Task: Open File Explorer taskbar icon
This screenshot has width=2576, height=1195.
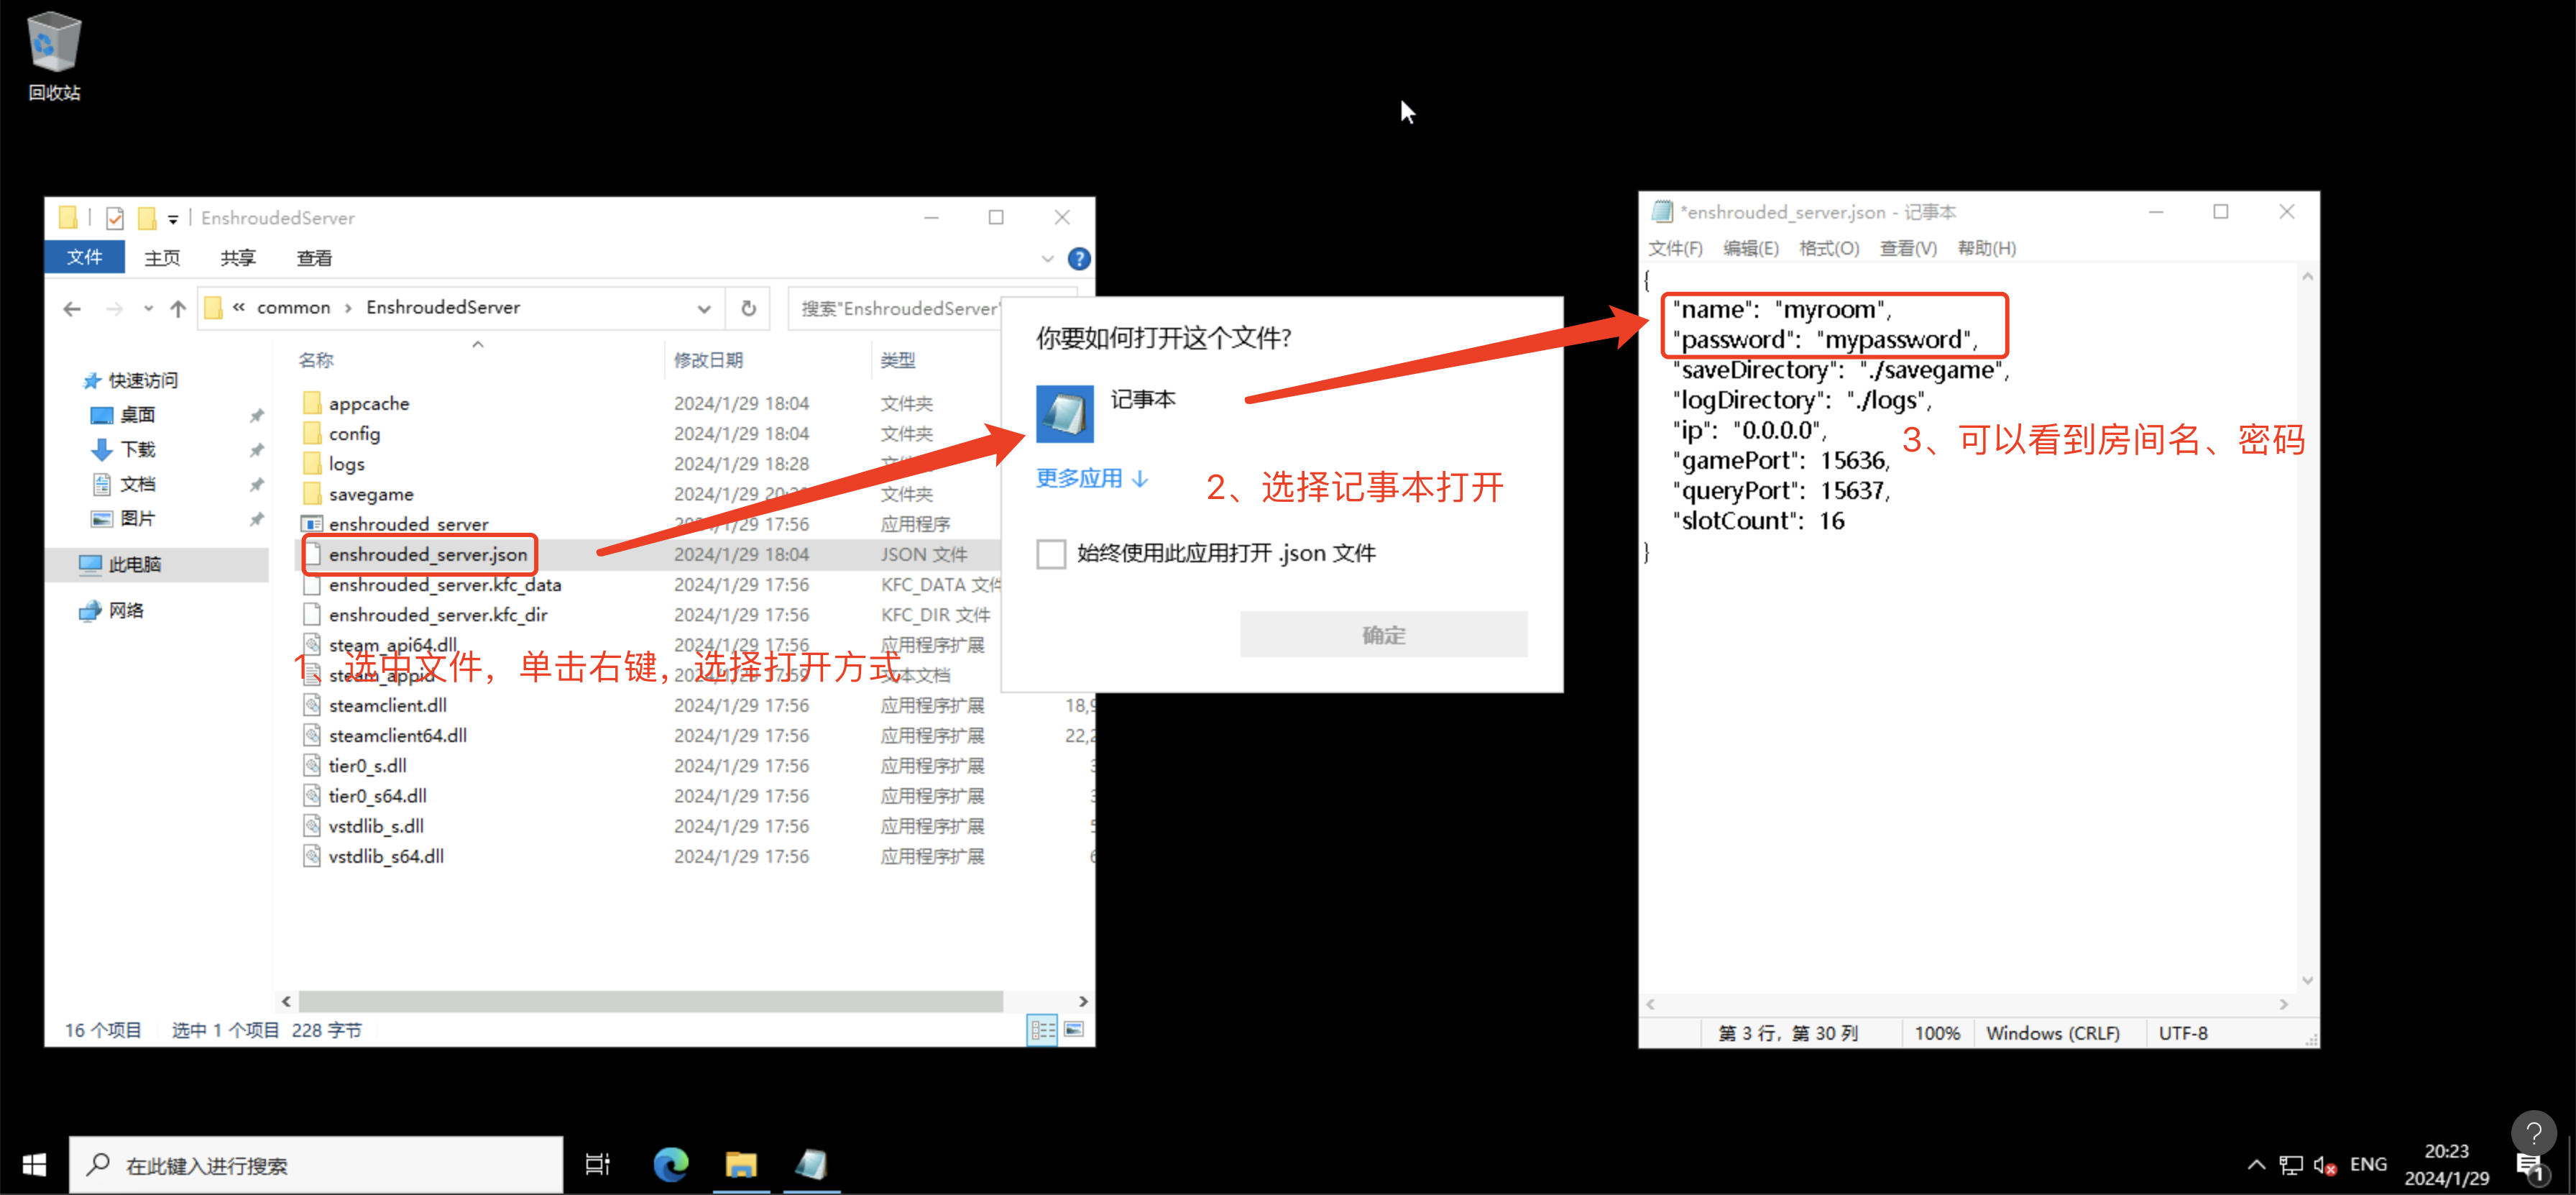Action: (741, 1165)
